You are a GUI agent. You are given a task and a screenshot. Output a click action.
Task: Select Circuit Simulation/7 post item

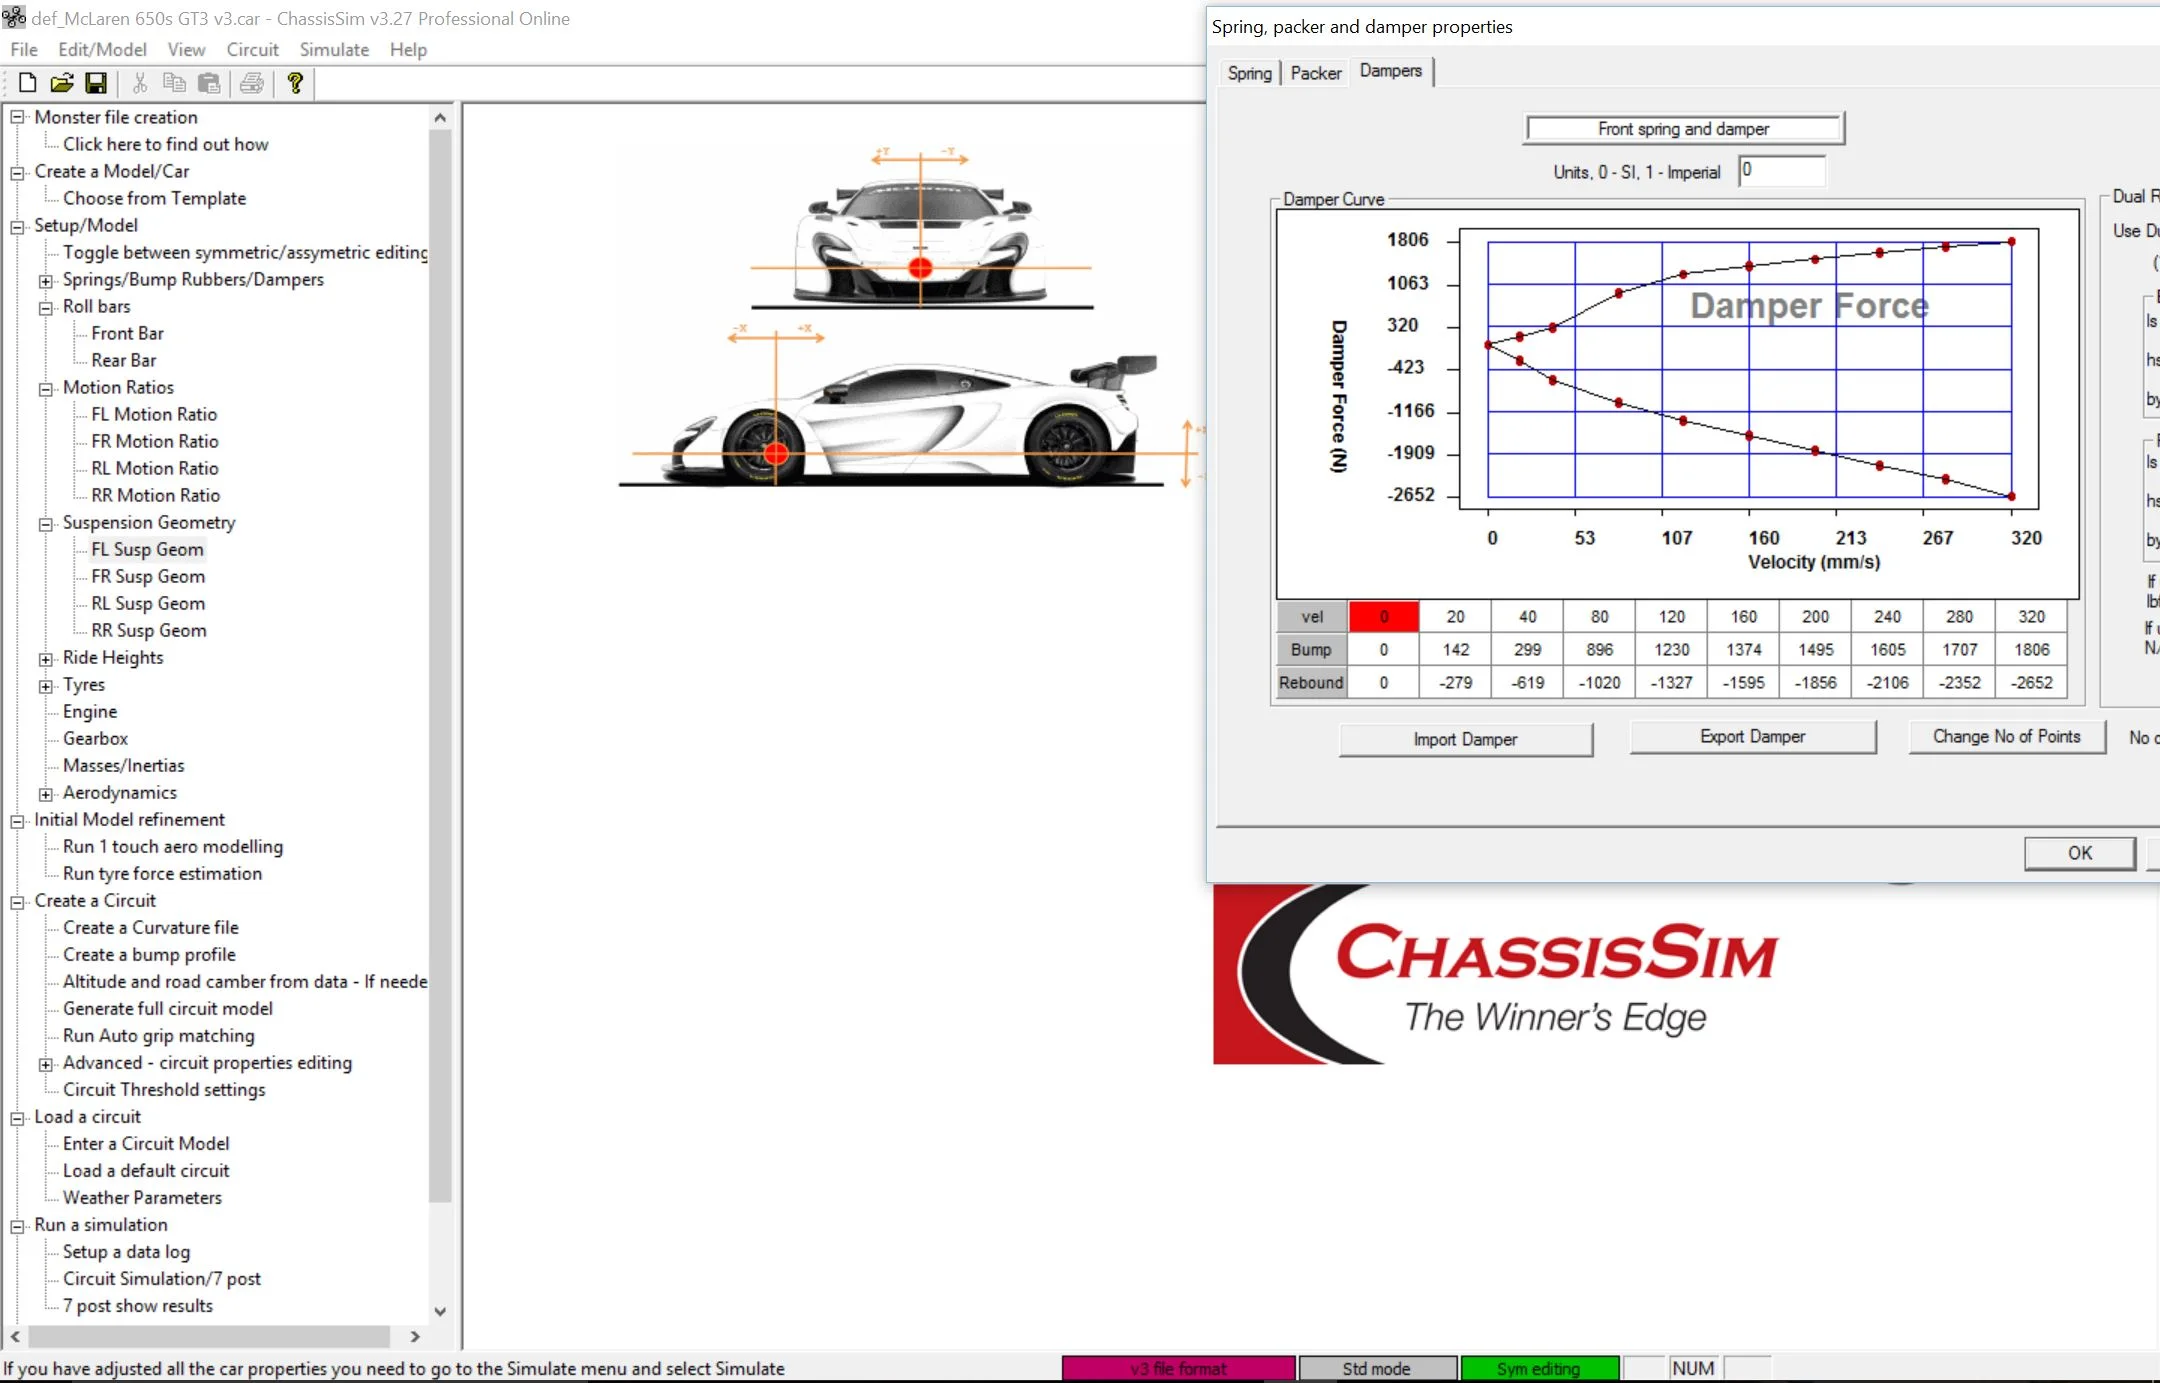click(x=162, y=1279)
